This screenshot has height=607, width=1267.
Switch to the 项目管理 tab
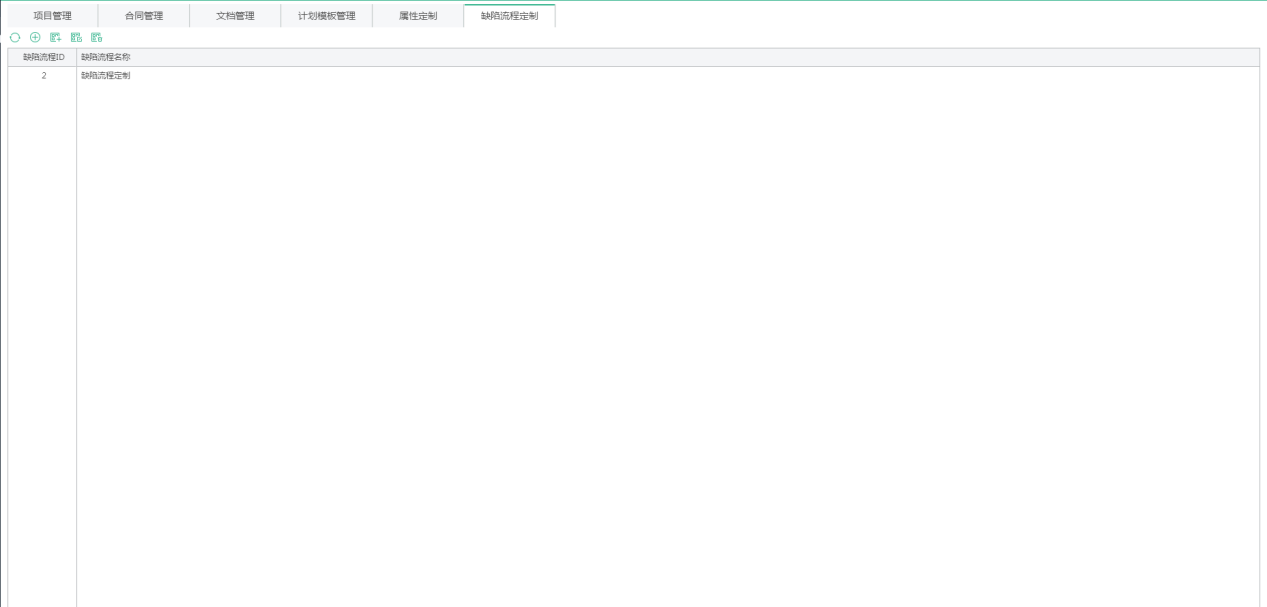(x=53, y=16)
